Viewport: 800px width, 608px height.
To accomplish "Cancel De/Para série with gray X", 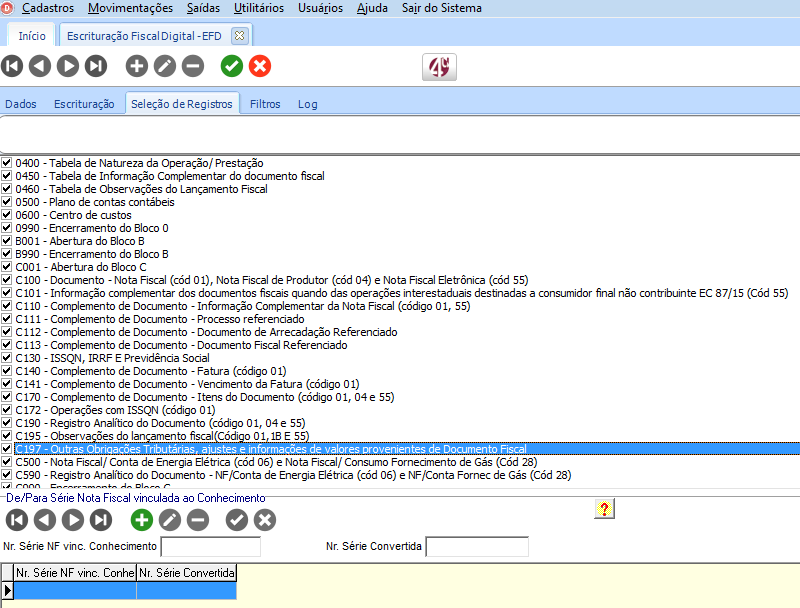I will coord(265,520).
